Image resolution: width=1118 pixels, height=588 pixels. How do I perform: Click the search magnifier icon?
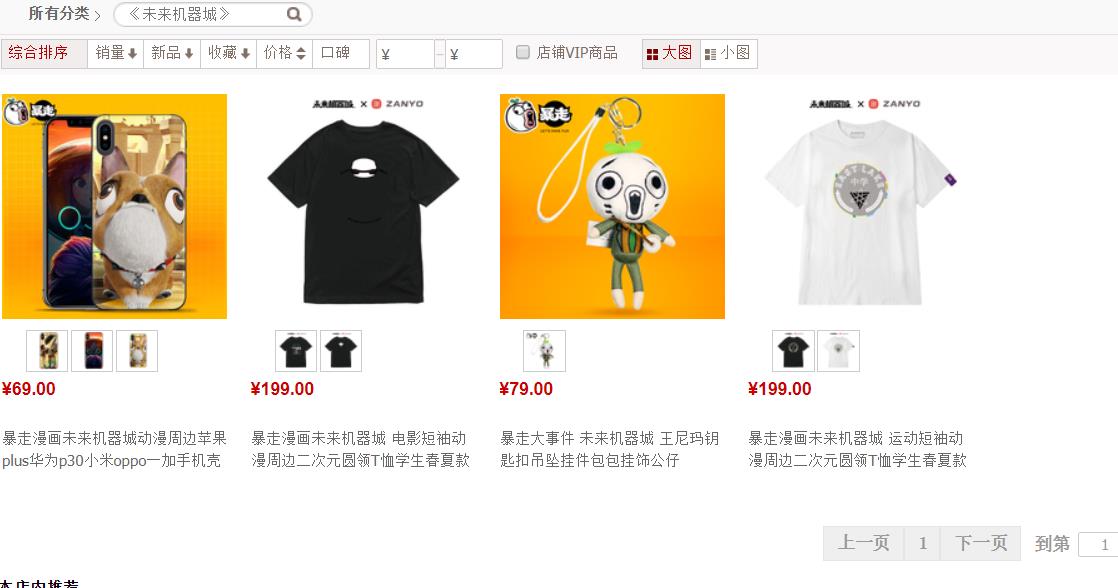click(x=294, y=14)
